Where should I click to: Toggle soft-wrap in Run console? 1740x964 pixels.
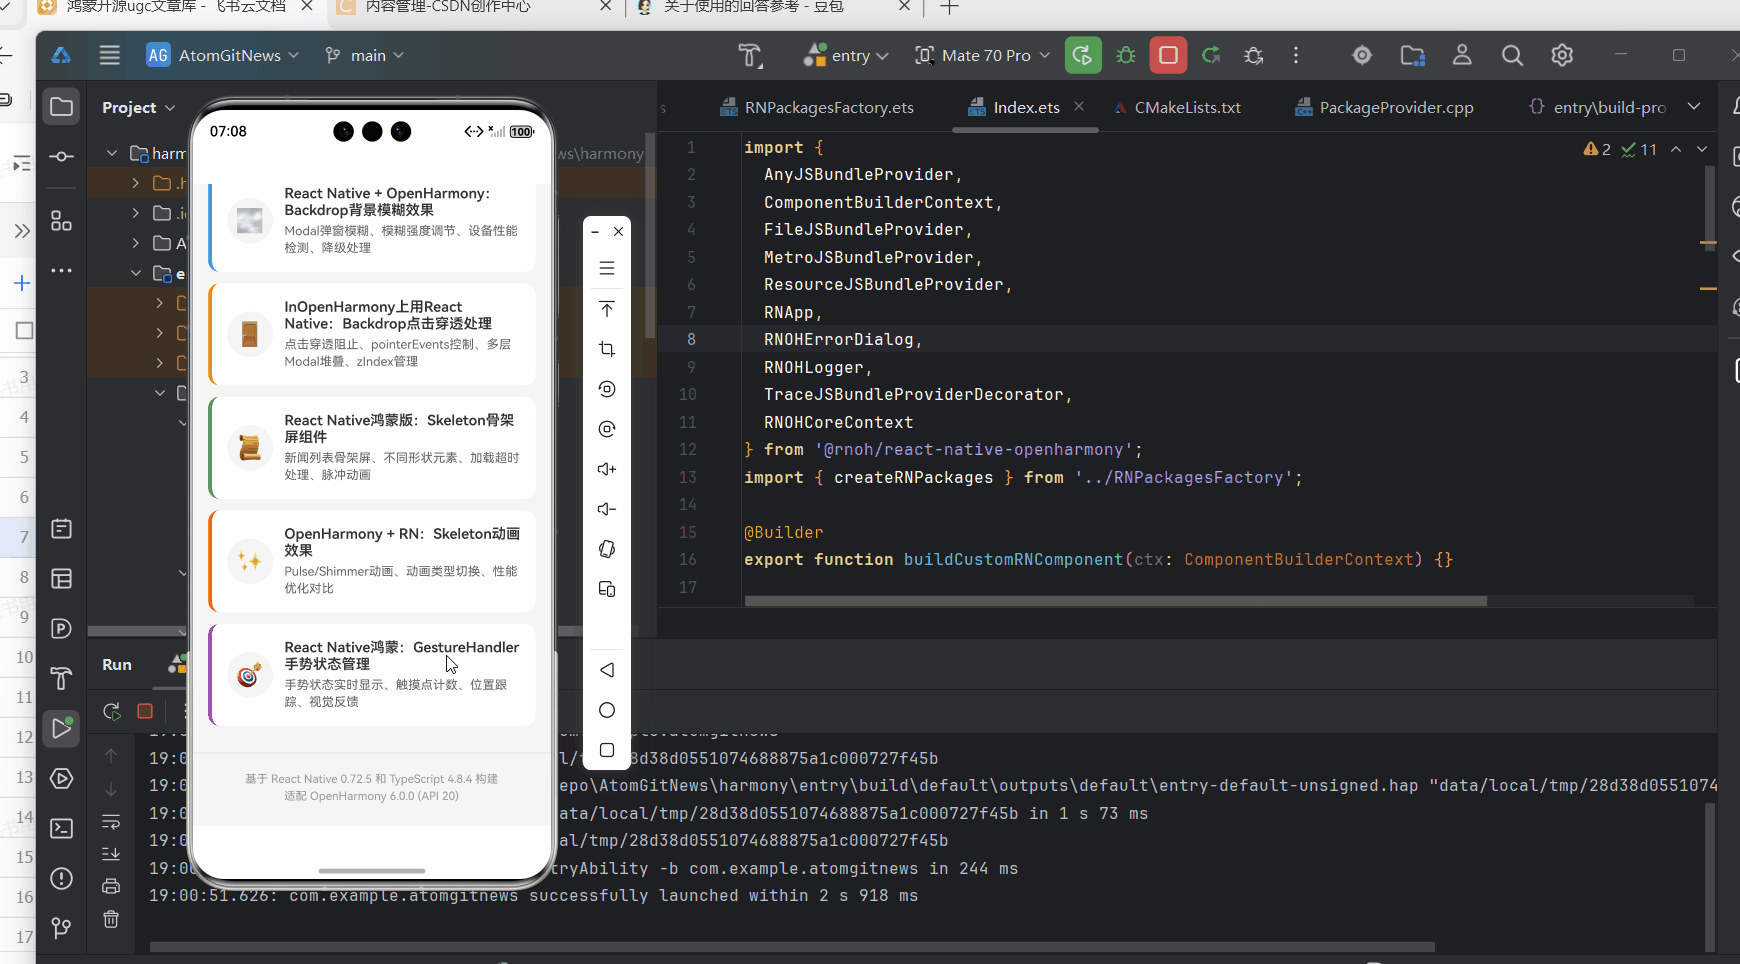tap(111, 822)
